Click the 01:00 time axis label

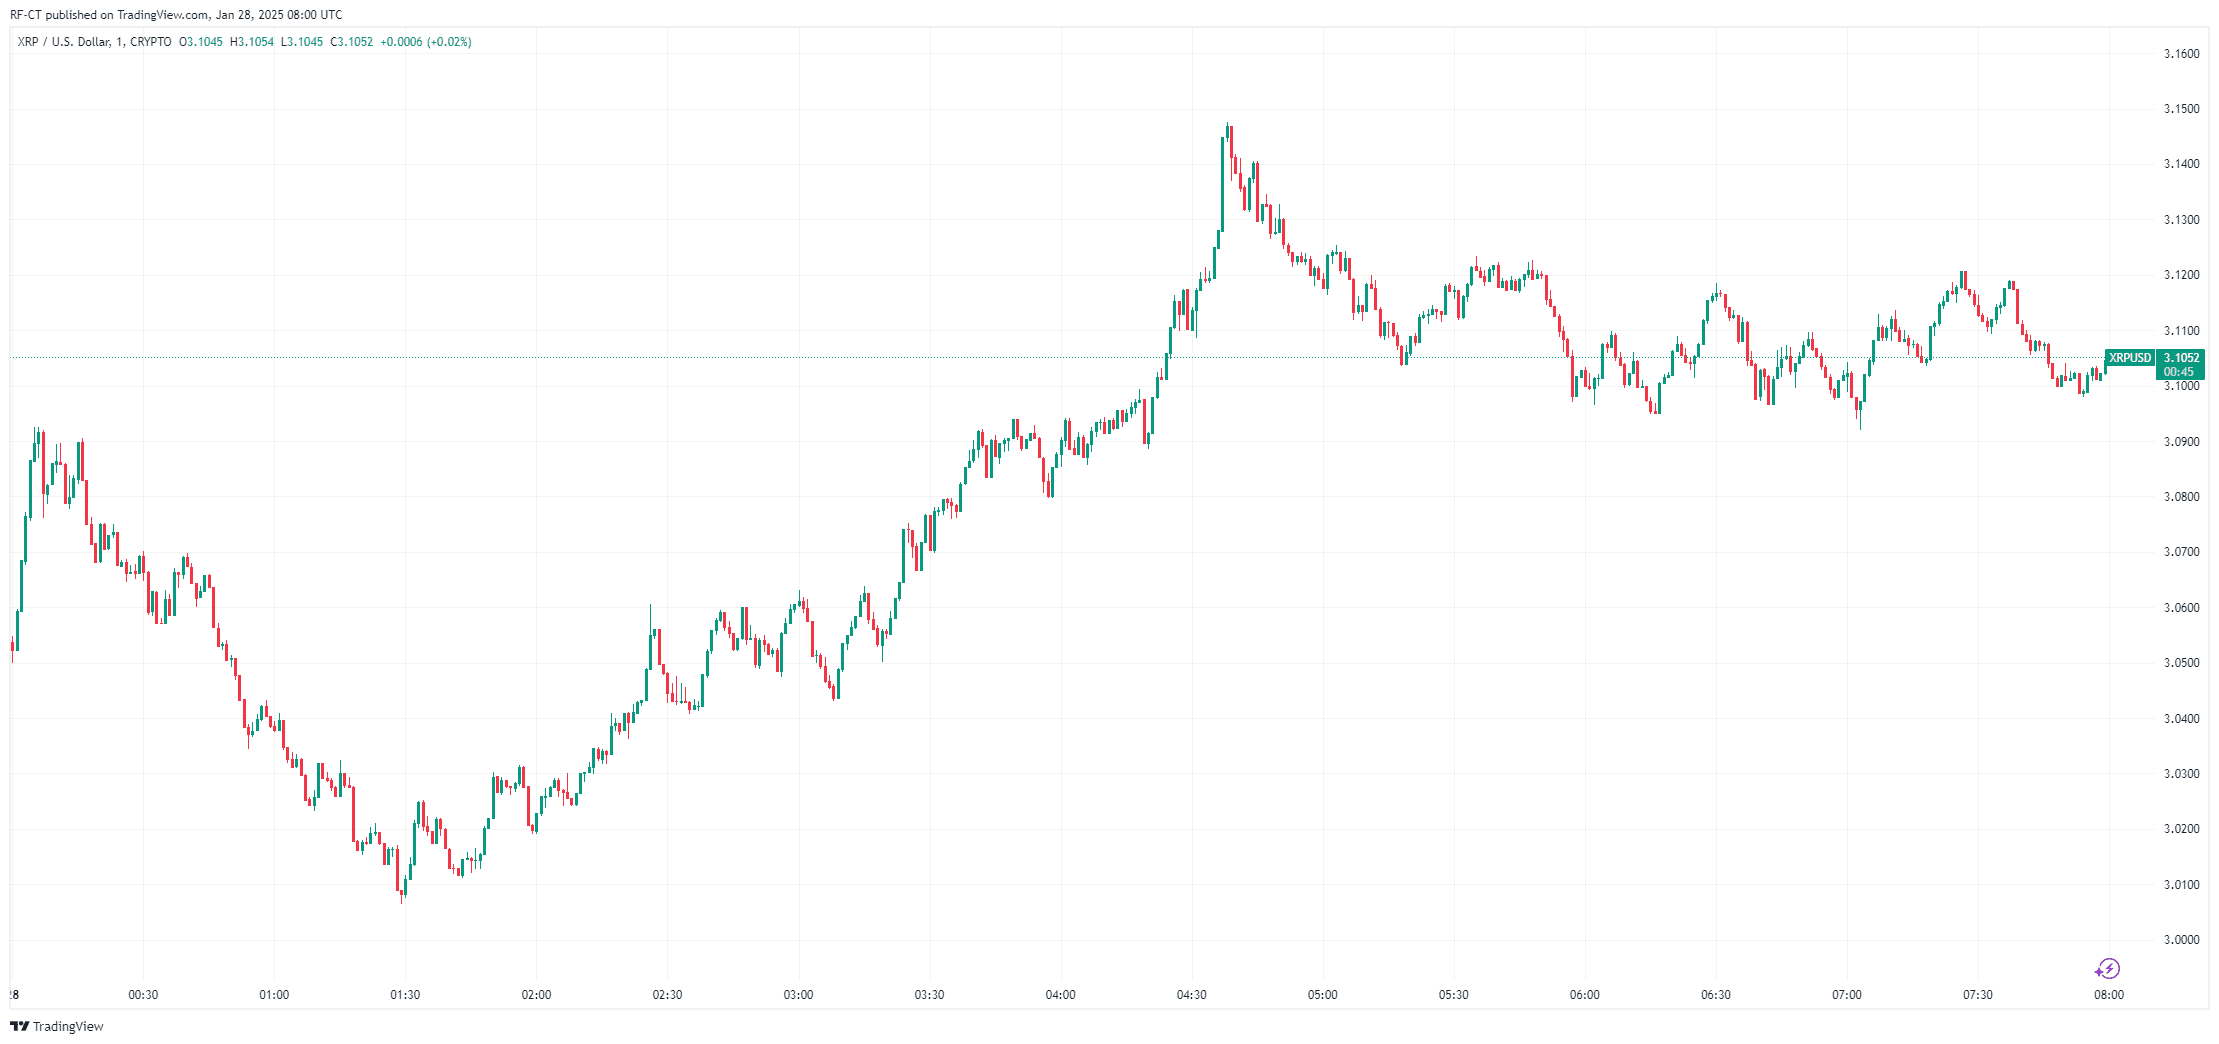[x=274, y=995]
